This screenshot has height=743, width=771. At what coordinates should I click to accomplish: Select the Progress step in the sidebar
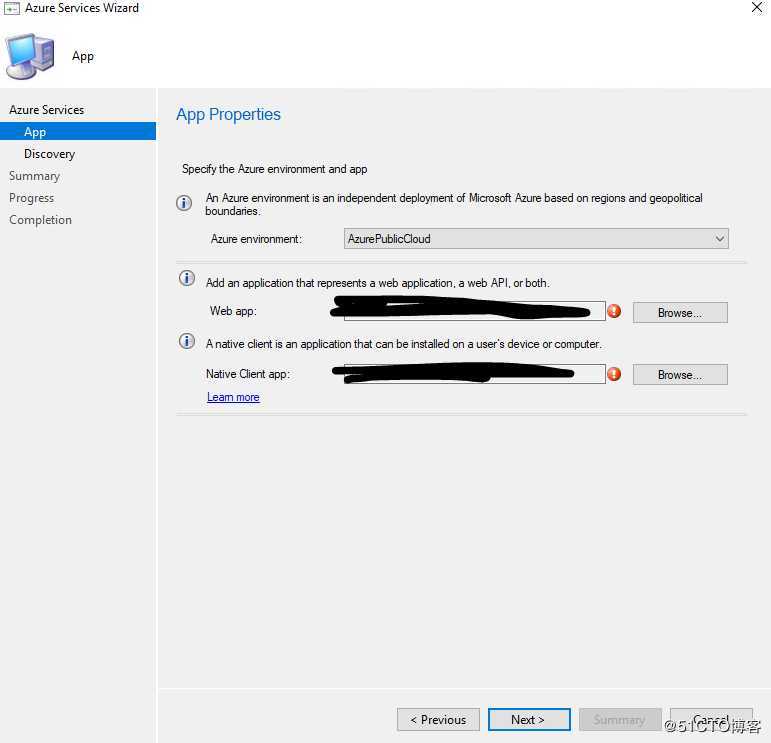click(31, 198)
